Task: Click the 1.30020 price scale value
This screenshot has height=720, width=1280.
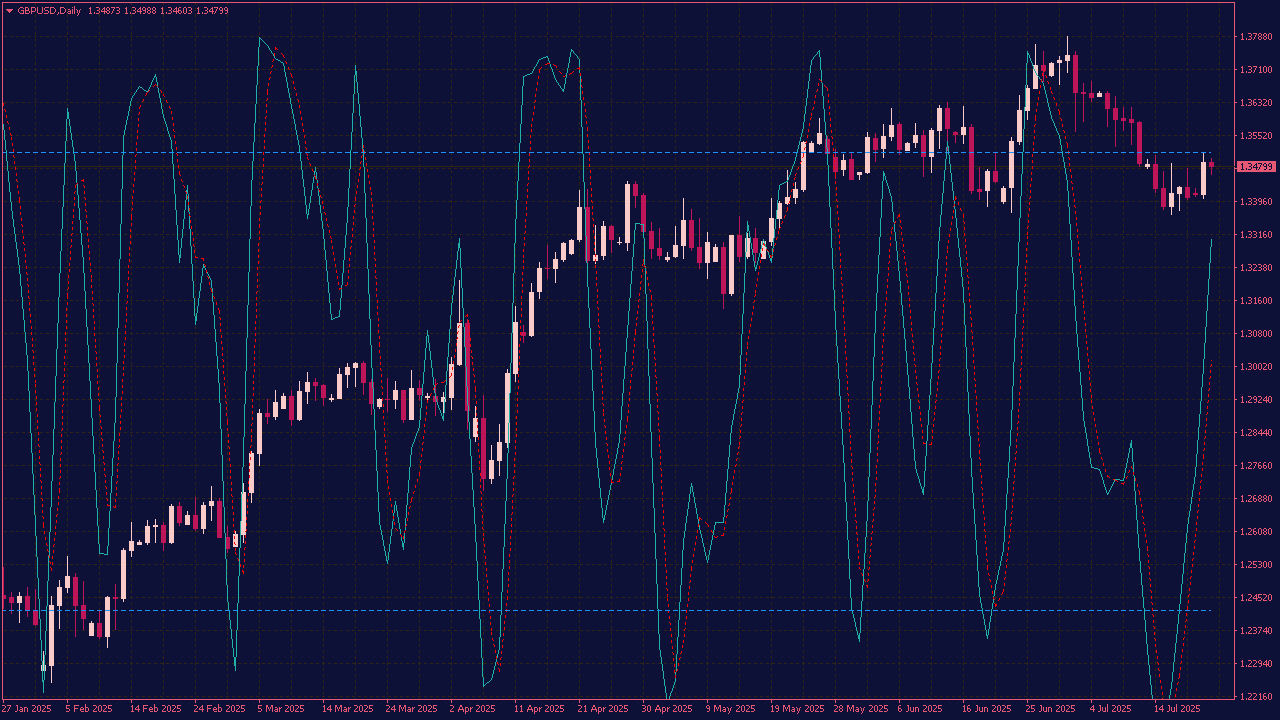Action: (x=1254, y=367)
